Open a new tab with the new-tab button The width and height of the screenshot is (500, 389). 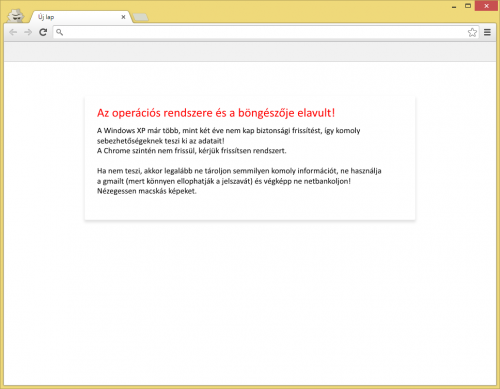point(140,17)
